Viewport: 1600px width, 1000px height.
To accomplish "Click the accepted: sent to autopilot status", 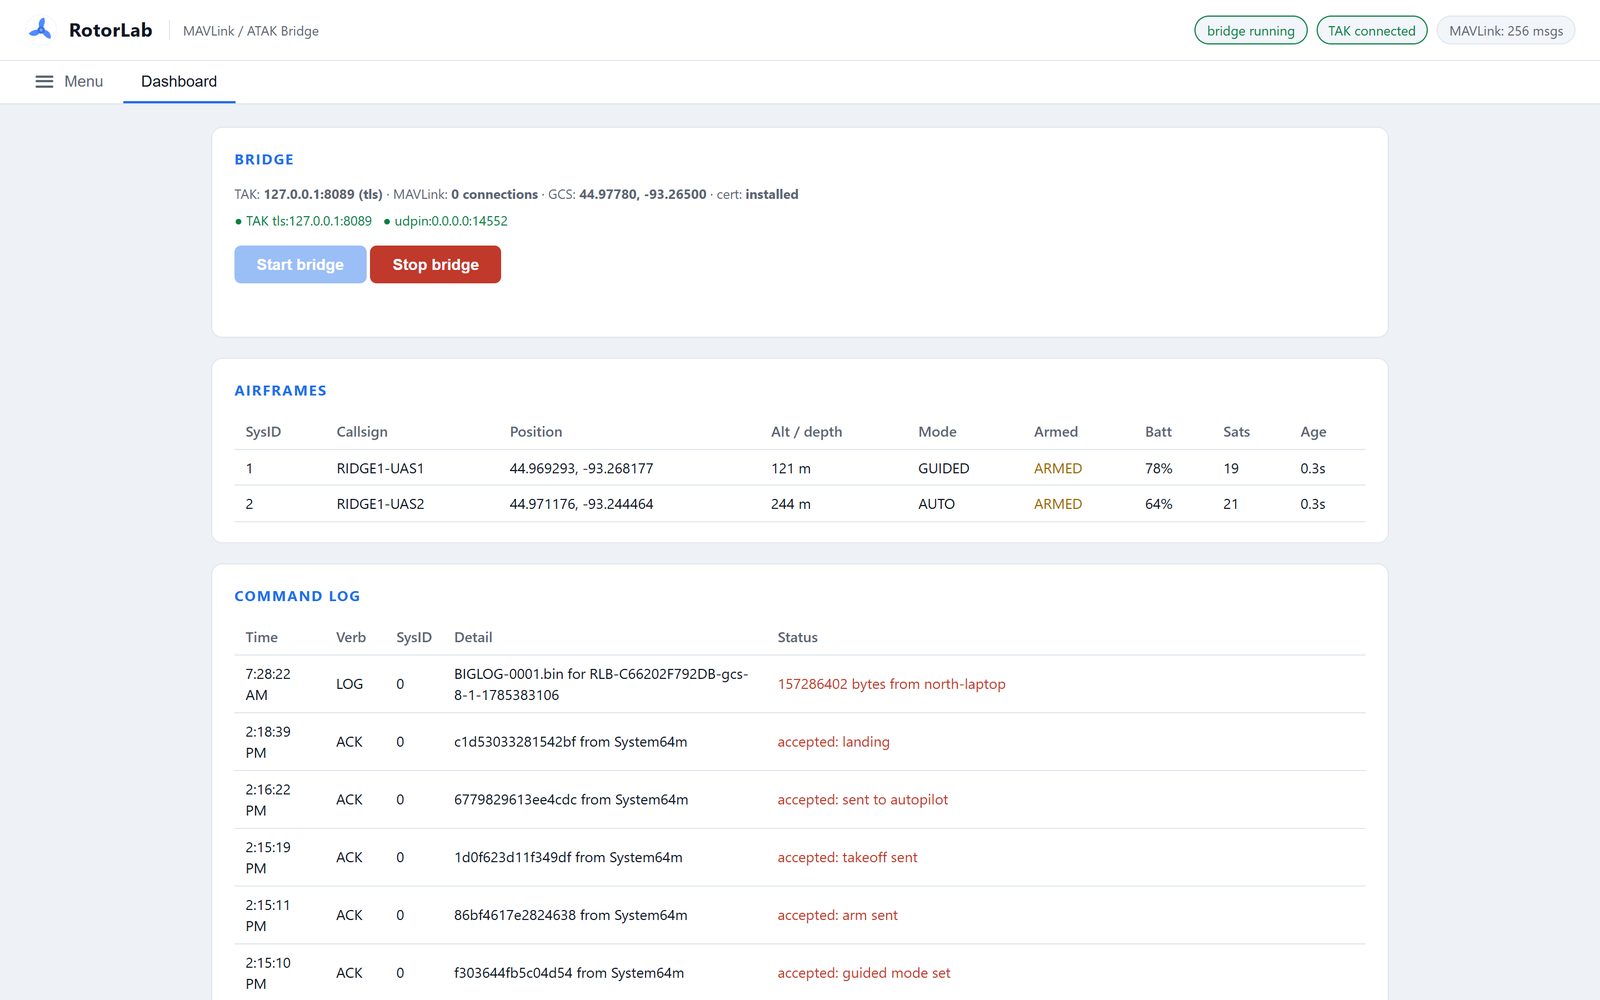I will coord(863,800).
